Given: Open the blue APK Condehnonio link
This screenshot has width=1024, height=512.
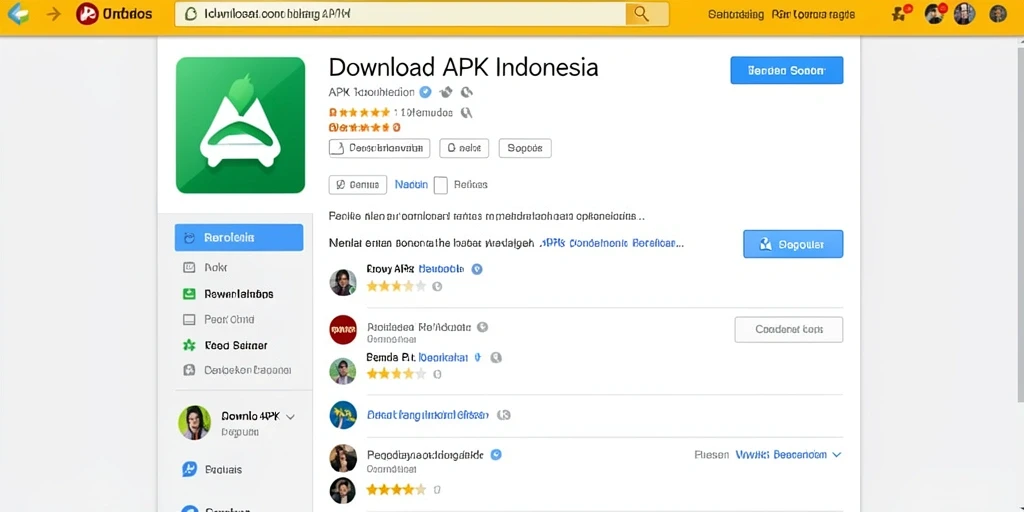Looking at the screenshot, I should [613, 243].
